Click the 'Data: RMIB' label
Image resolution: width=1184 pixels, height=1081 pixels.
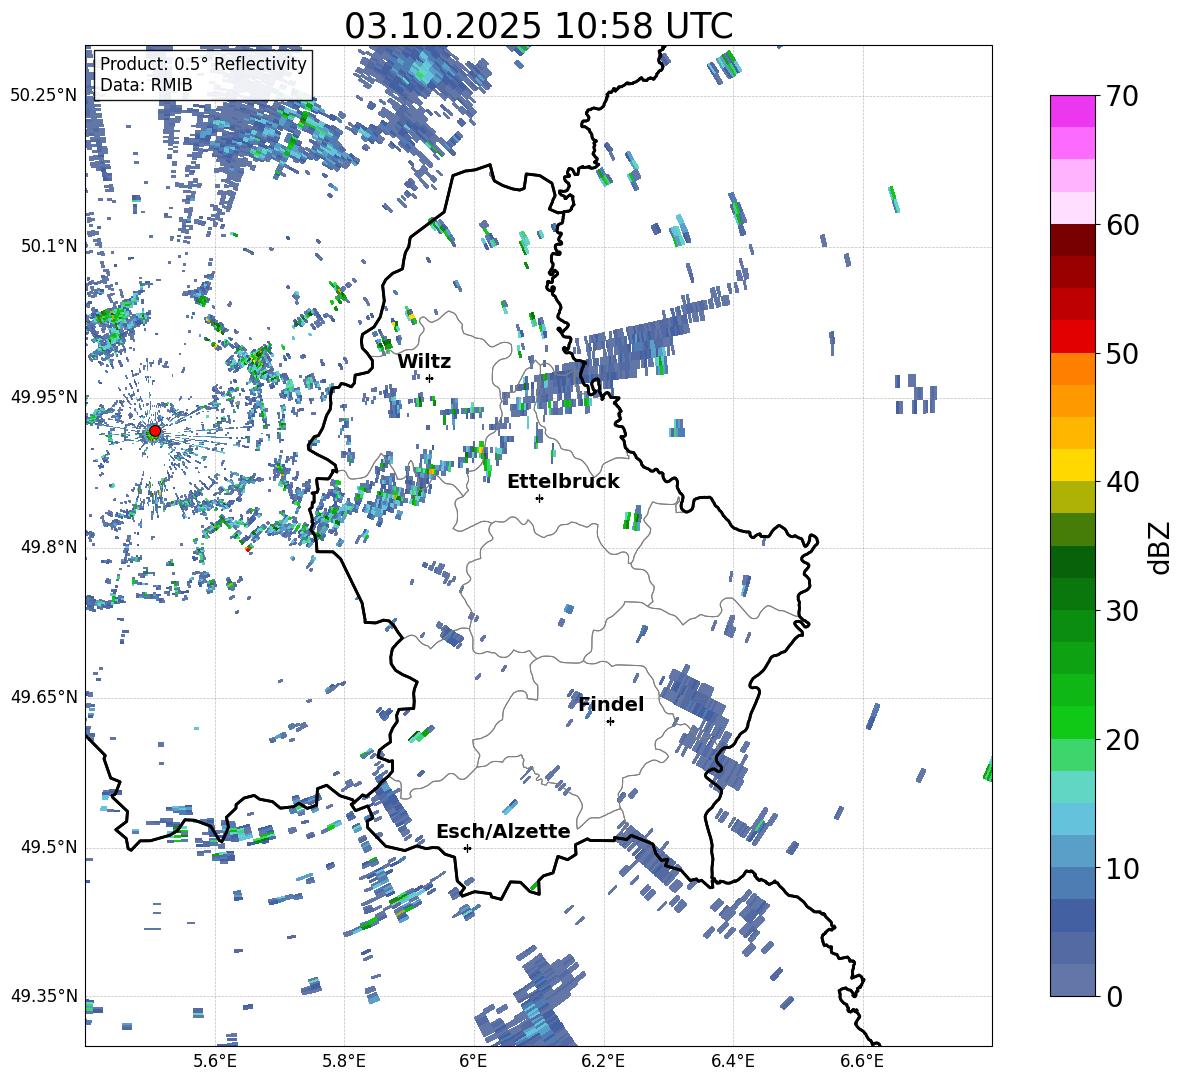(x=146, y=85)
